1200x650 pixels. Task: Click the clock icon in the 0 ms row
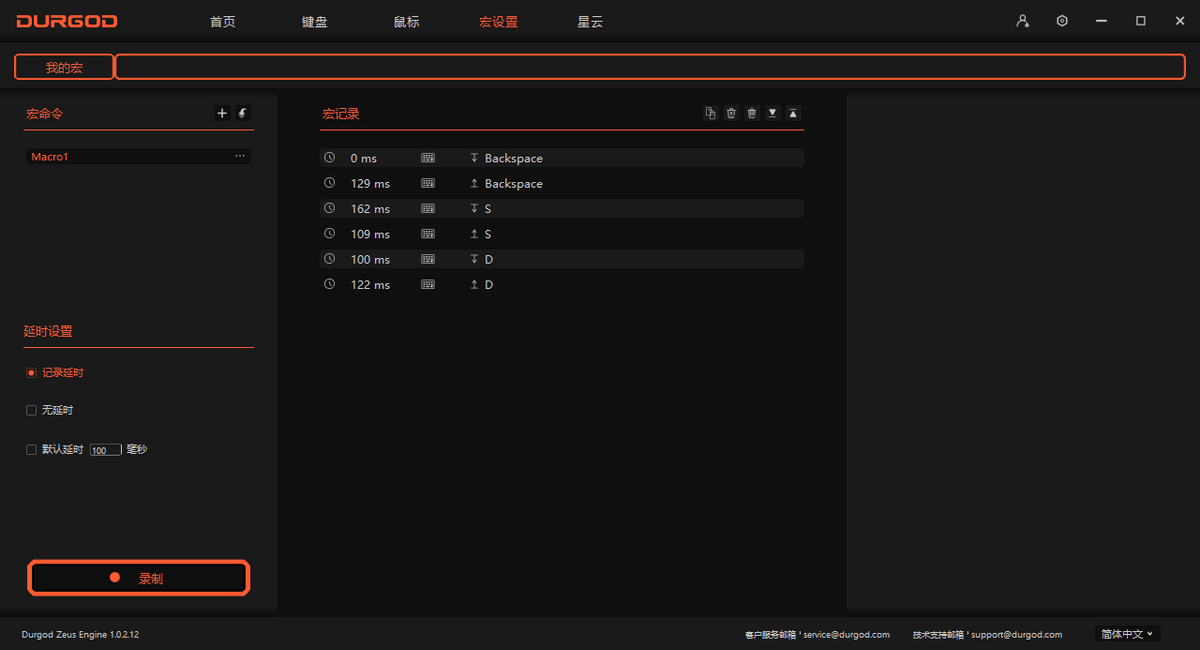[329, 158]
